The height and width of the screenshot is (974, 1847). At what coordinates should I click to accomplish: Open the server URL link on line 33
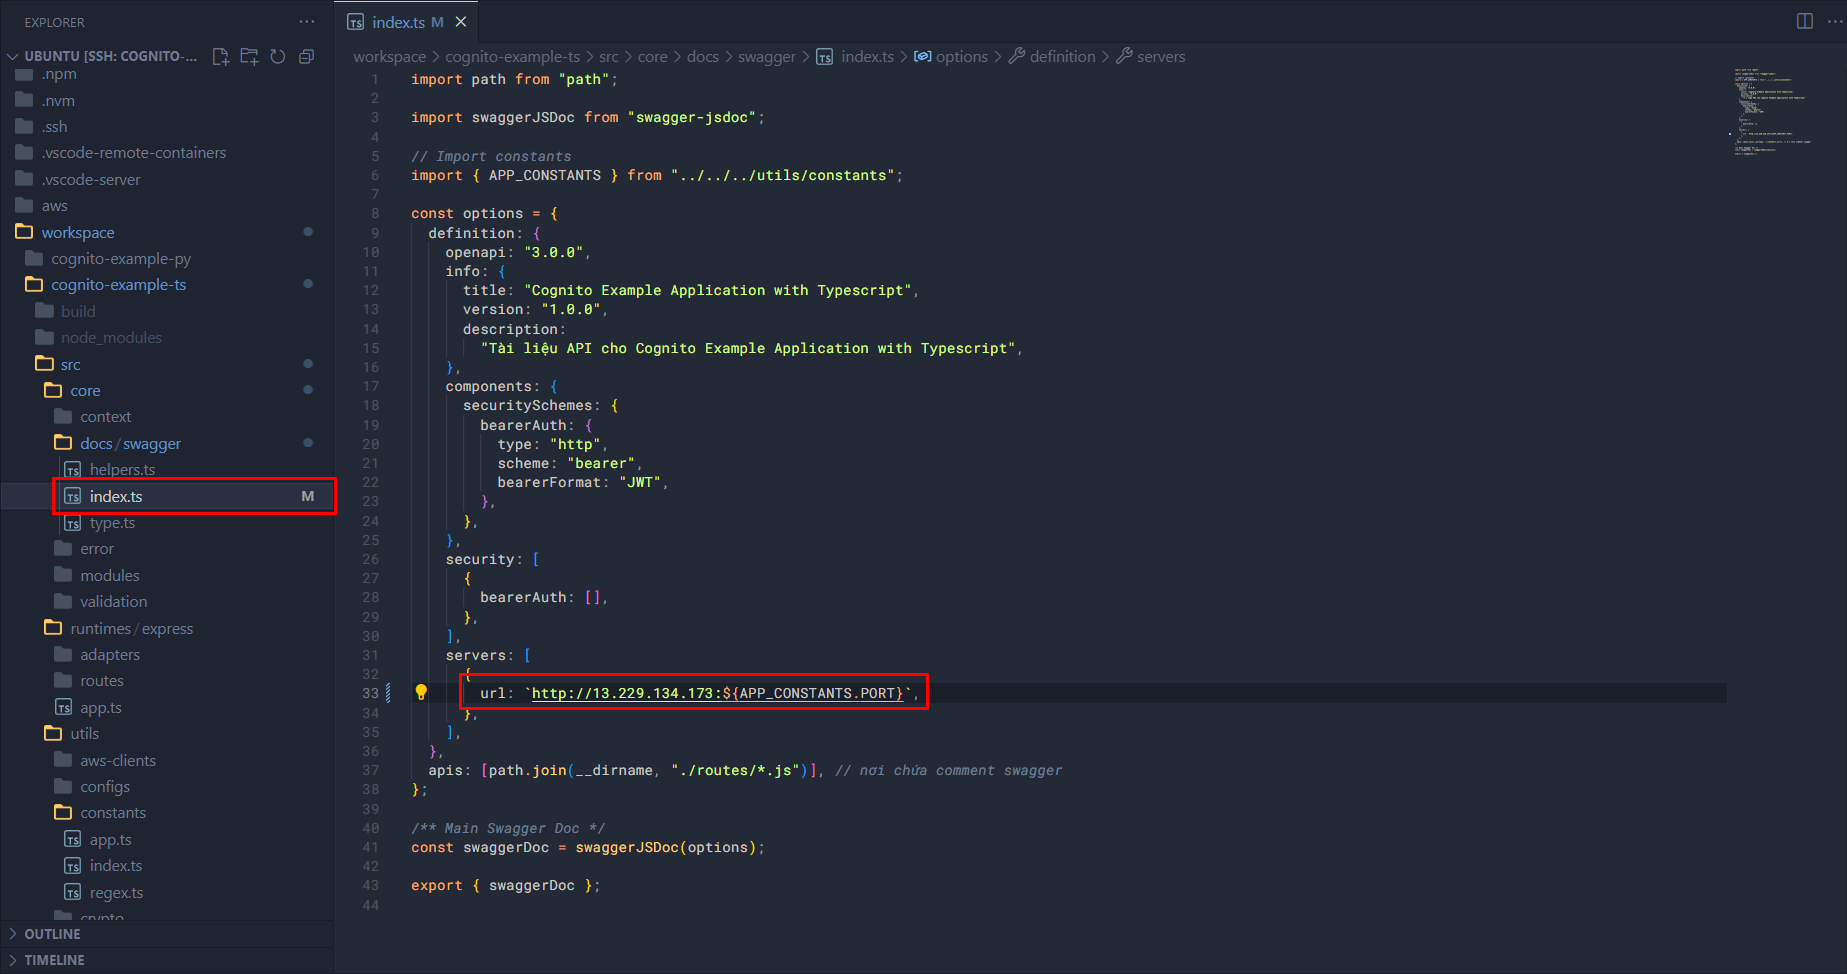point(622,693)
